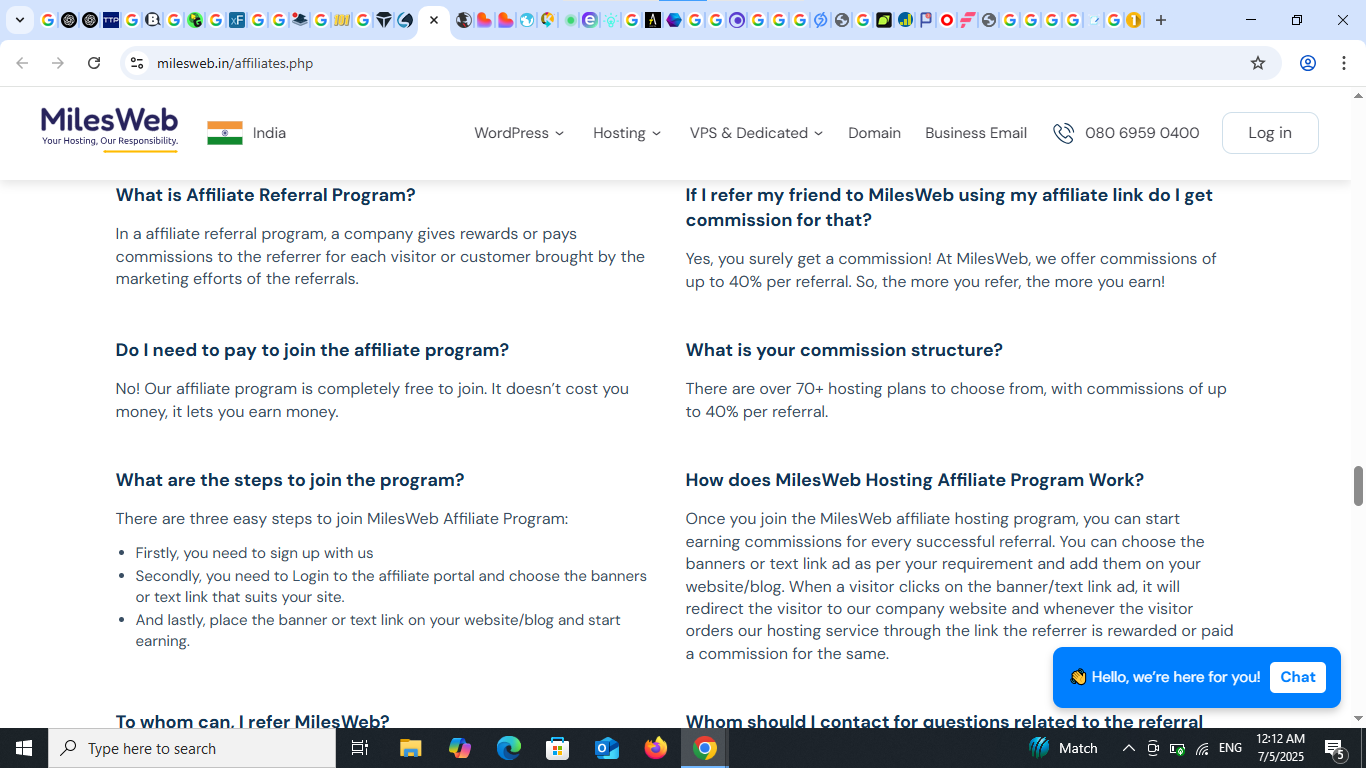
Task: Go back with the browser back arrow
Action: coord(22,63)
